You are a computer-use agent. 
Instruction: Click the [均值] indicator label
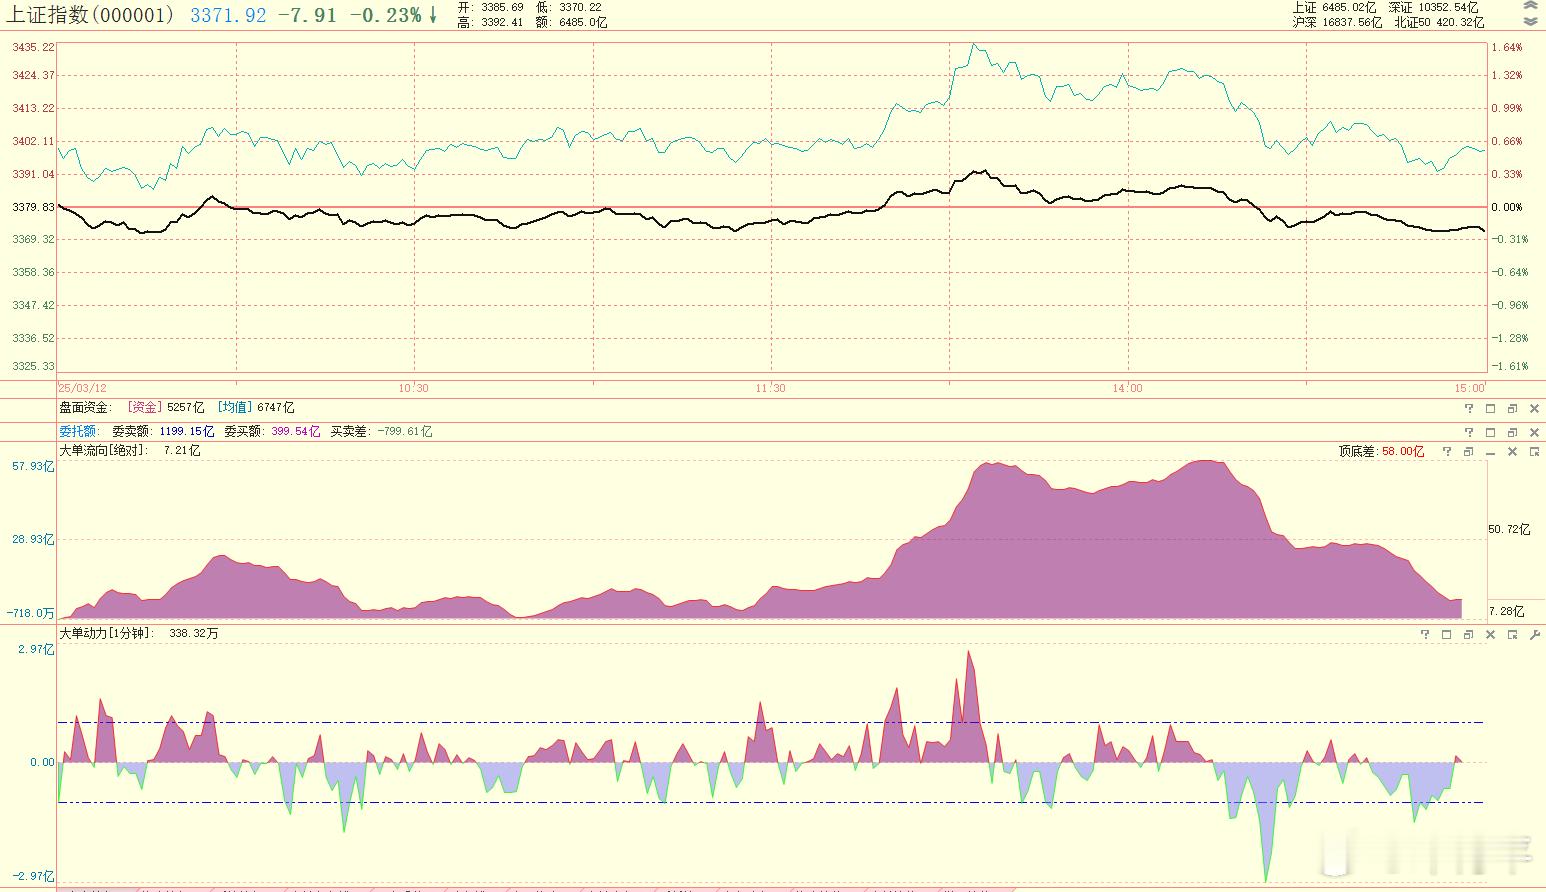pyautogui.click(x=235, y=407)
